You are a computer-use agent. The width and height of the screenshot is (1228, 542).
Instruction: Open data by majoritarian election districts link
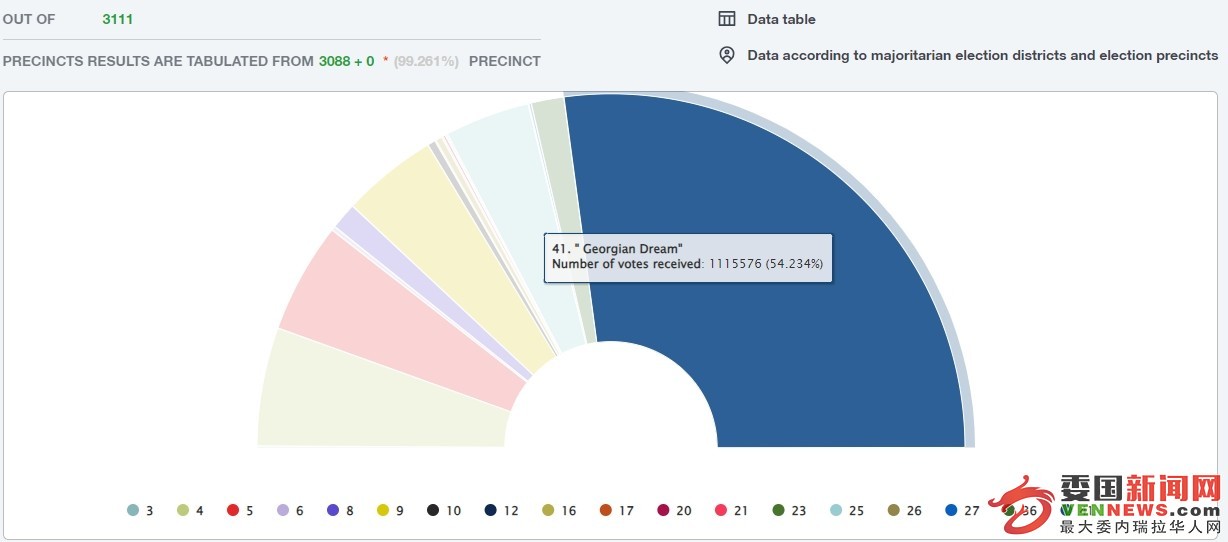coord(982,56)
